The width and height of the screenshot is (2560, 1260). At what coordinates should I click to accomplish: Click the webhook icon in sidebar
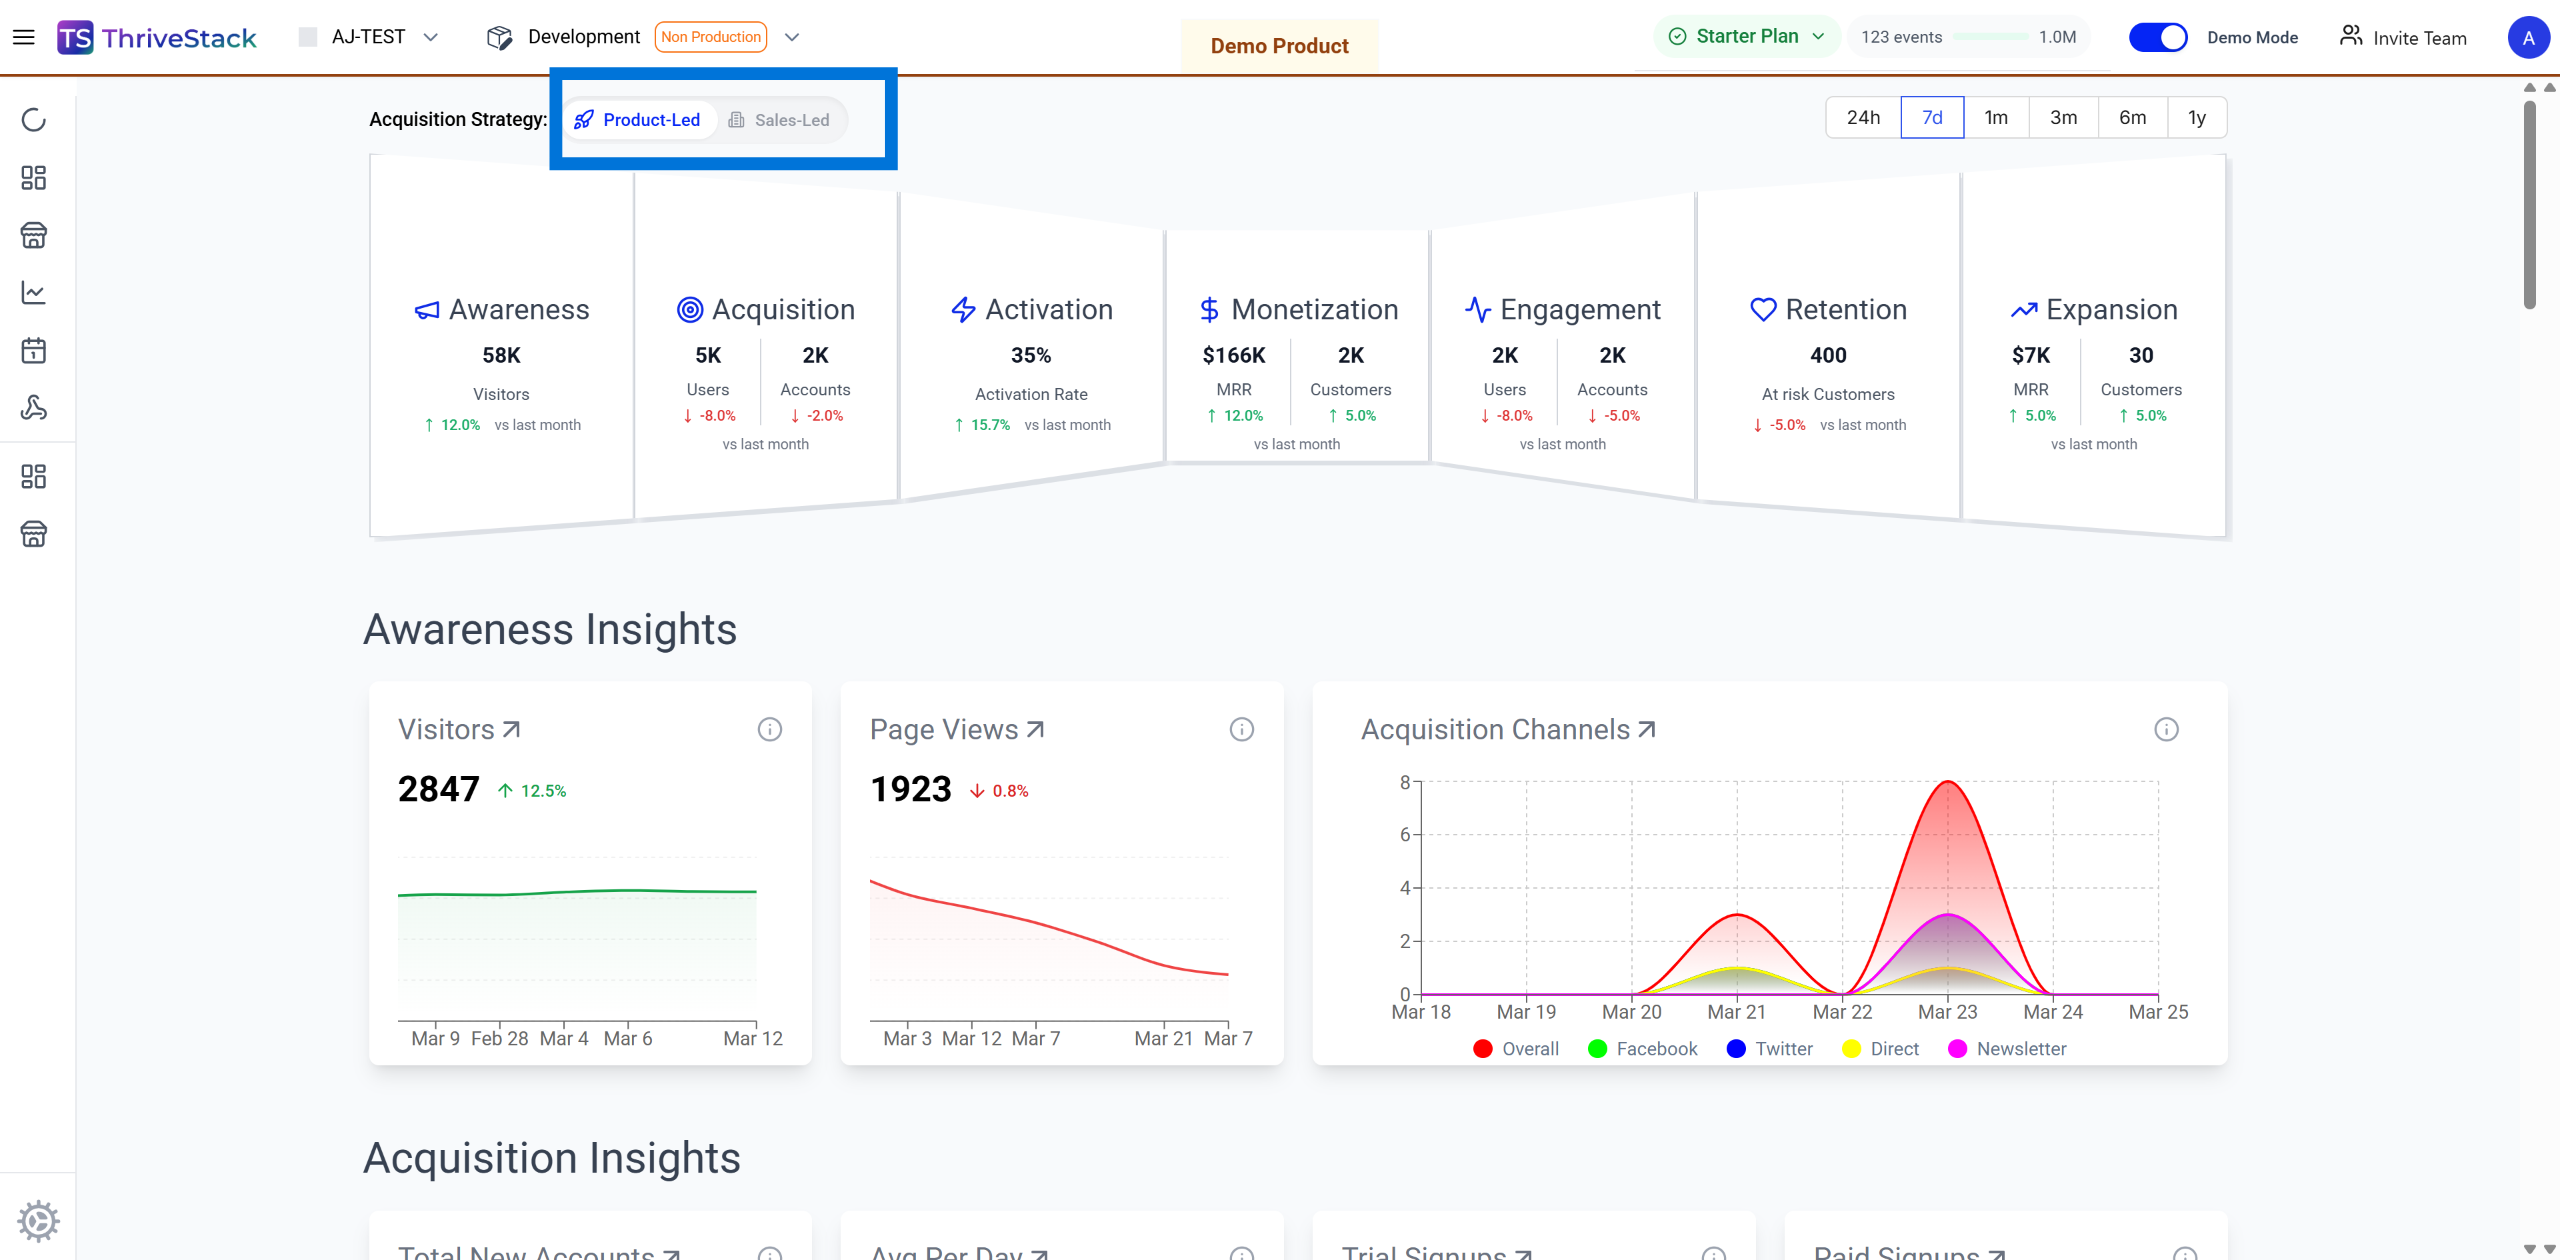[x=34, y=408]
